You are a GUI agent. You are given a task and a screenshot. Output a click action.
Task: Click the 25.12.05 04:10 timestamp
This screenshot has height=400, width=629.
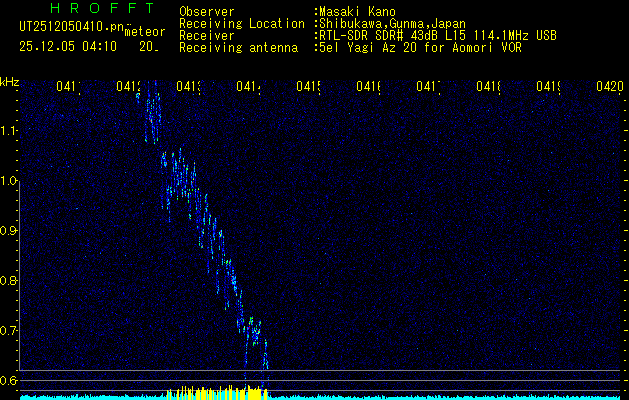tap(67, 46)
